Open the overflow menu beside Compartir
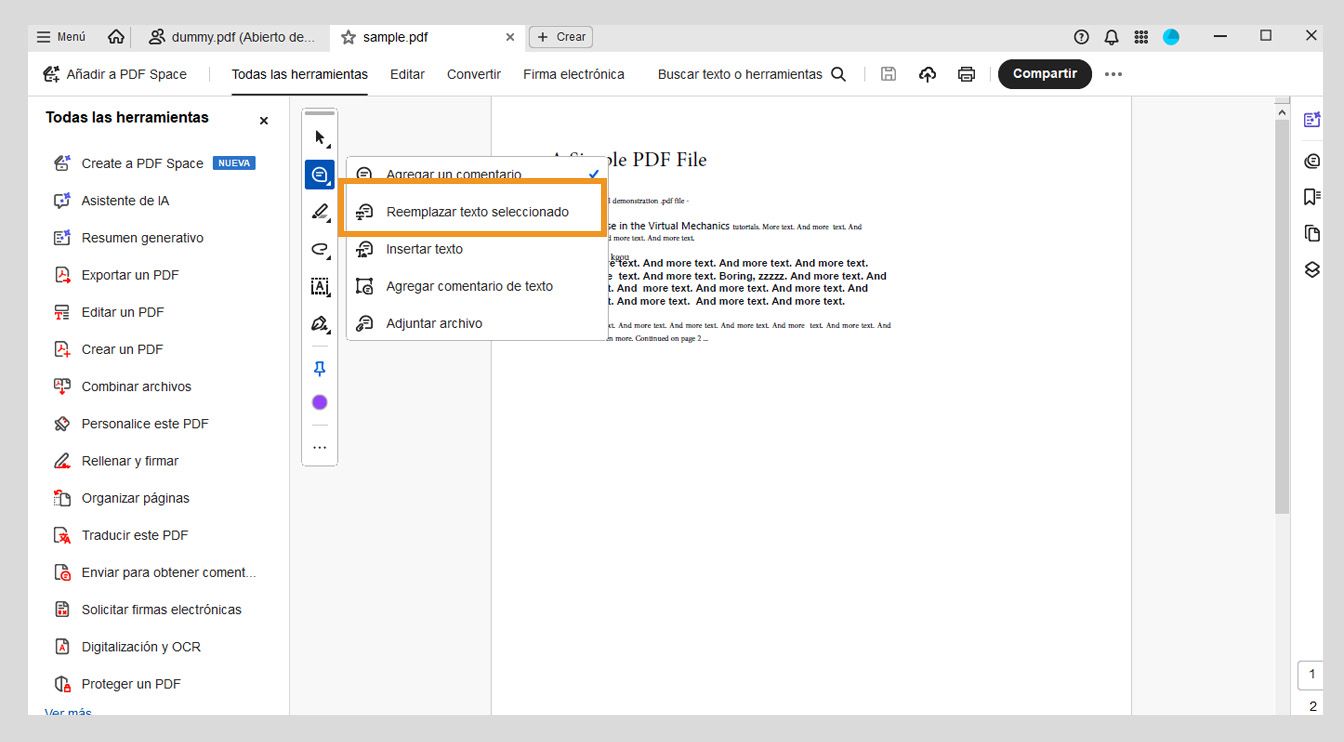The image size is (1344, 742). (x=1113, y=73)
